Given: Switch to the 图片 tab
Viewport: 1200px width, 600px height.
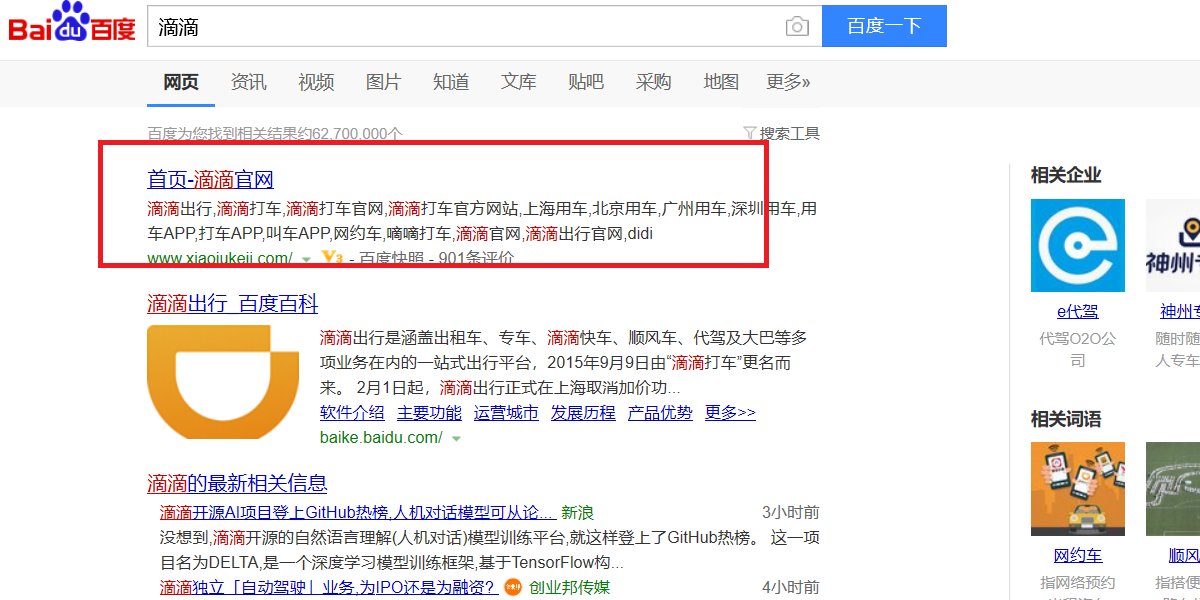Looking at the screenshot, I should pos(384,82).
